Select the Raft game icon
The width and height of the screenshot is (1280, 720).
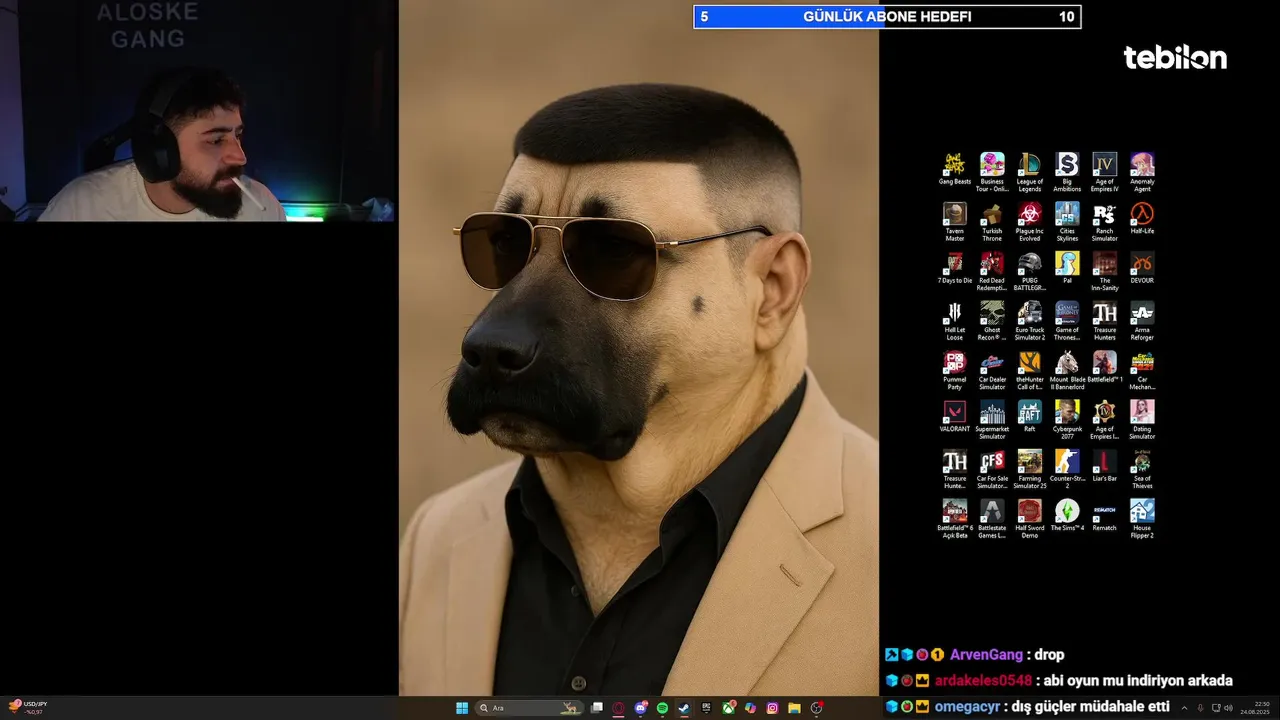click(x=1029, y=416)
